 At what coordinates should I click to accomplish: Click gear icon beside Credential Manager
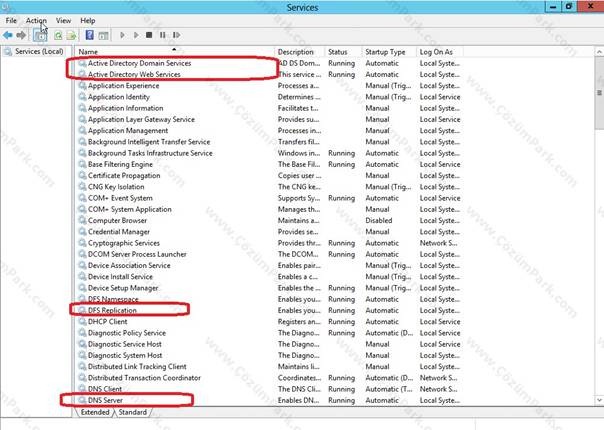click(82, 232)
